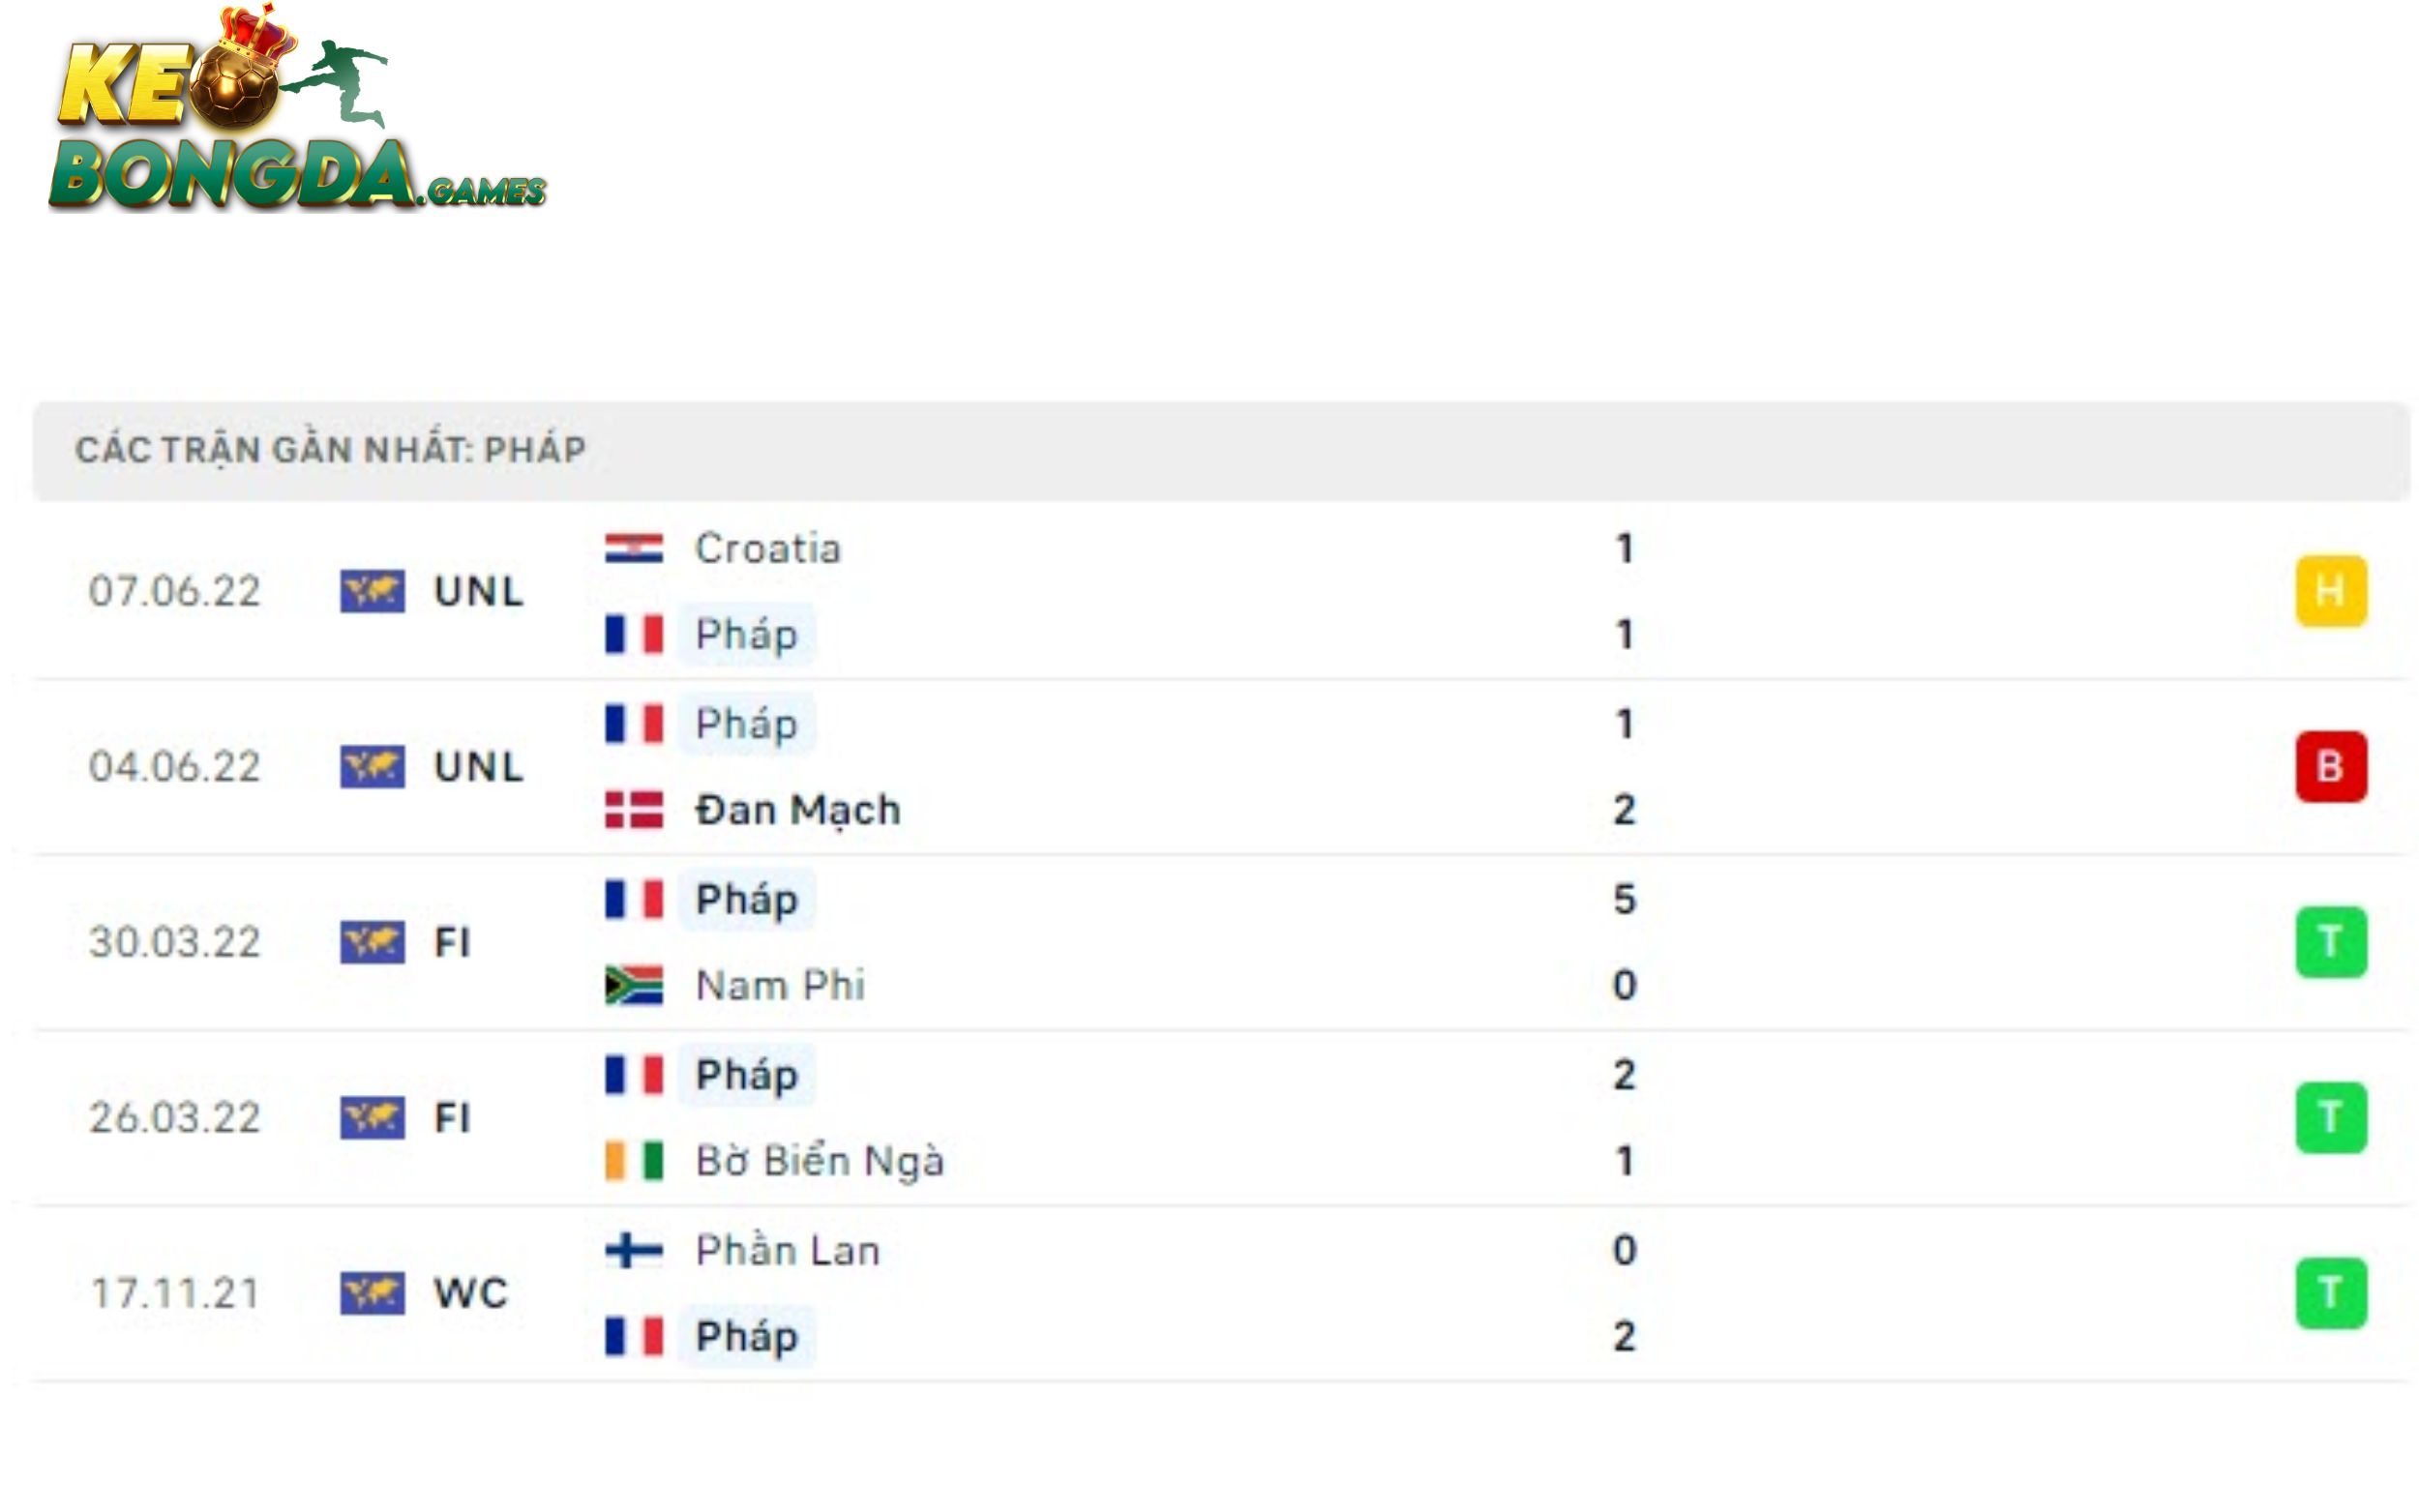Image resolution: width=2419 pixels, height=1512 pixels.
Task: Open the Bờ Biển Ngà team link
Action: 820,1161
